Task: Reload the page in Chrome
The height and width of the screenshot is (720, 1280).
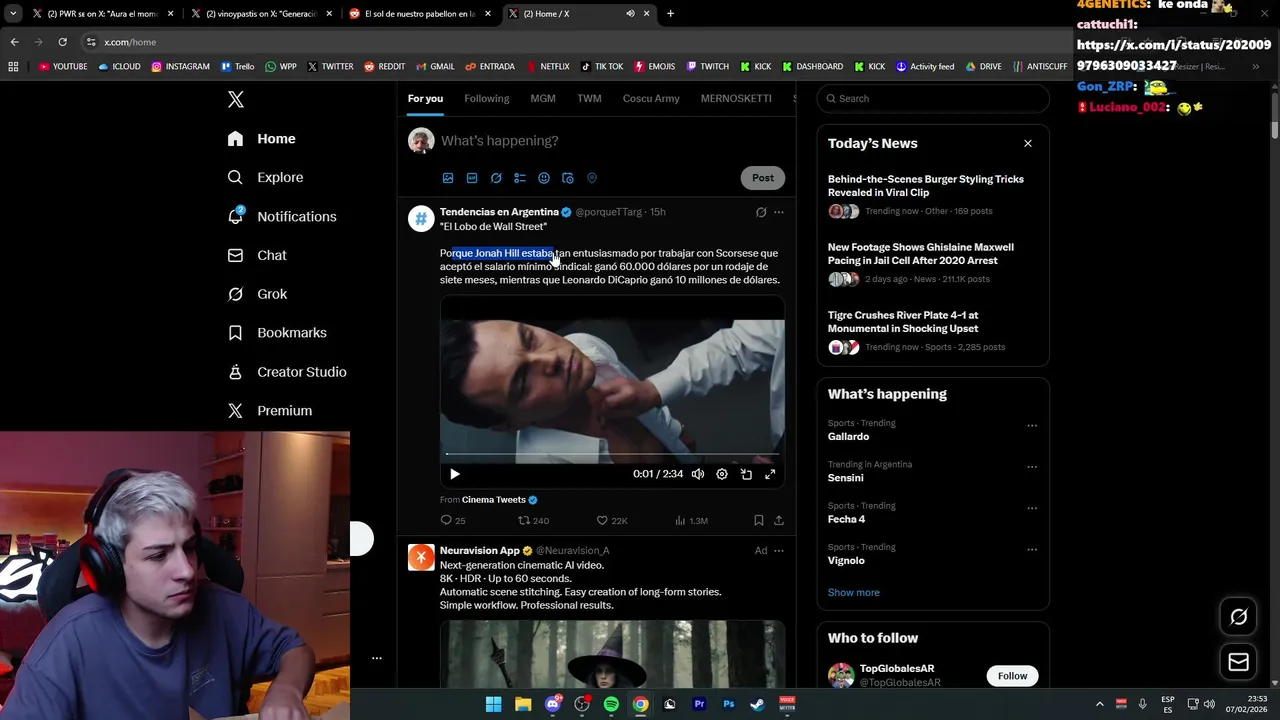Action: tap(62, 42)
